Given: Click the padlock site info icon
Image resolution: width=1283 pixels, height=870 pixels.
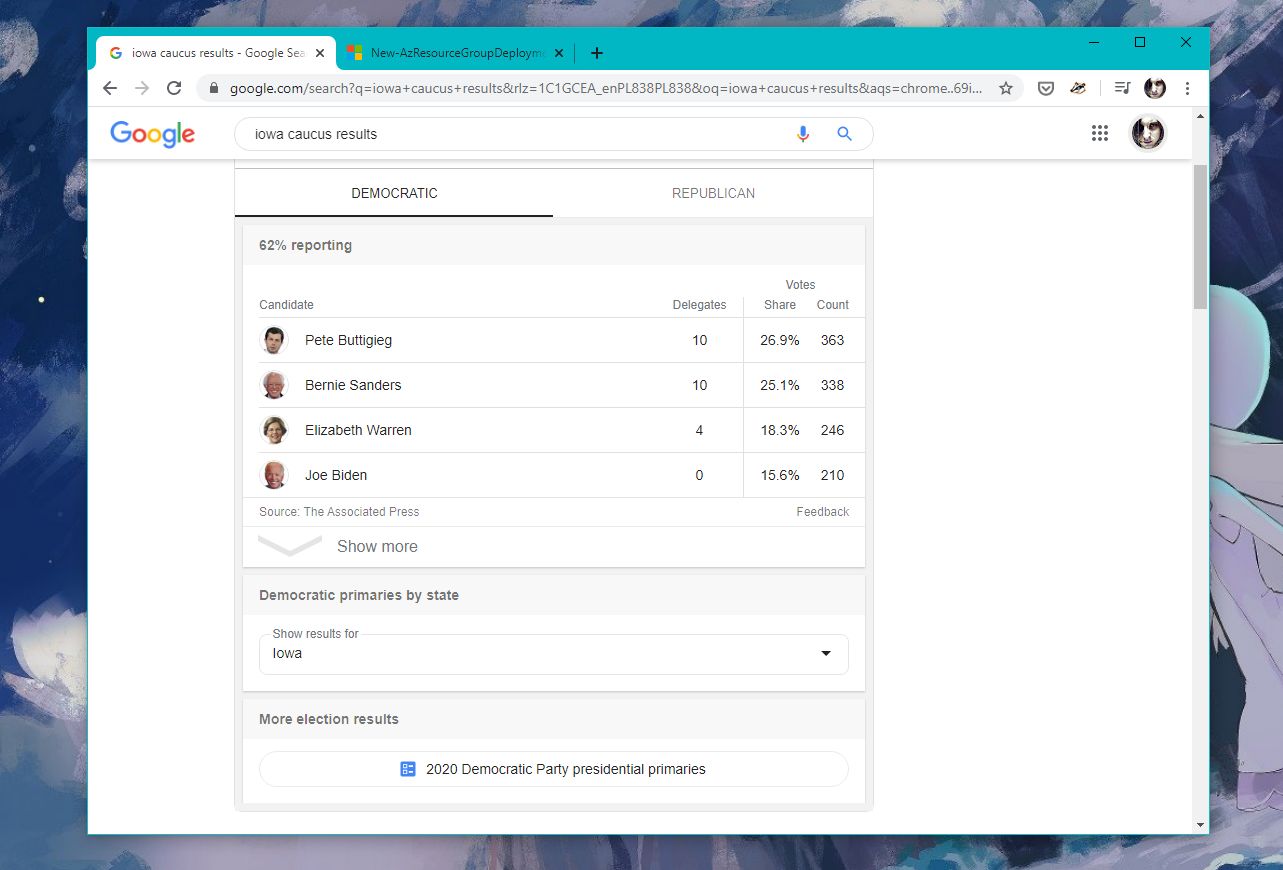Looking at the screenshot, I should tap(213, 88).
